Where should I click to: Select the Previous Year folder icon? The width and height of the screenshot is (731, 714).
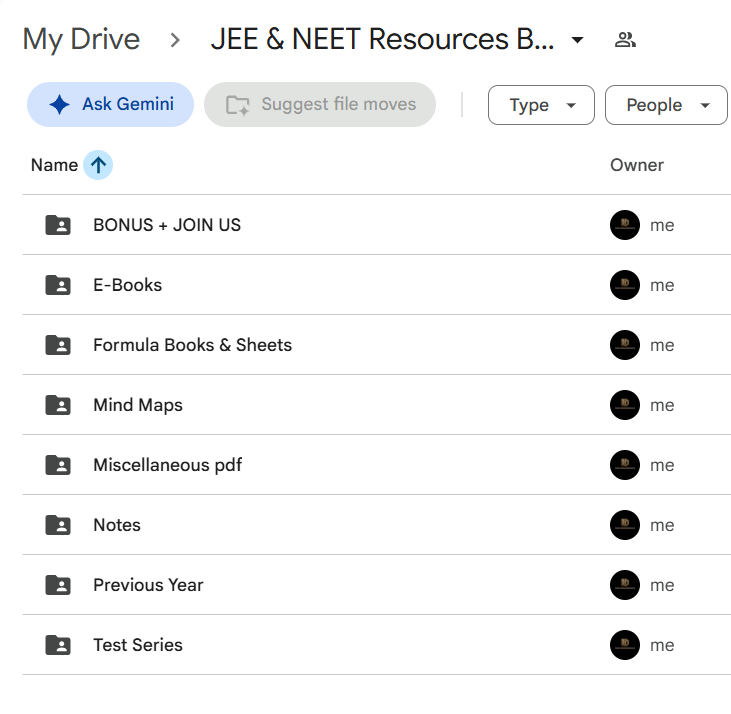pyautogui.click(x=58, y=585)
